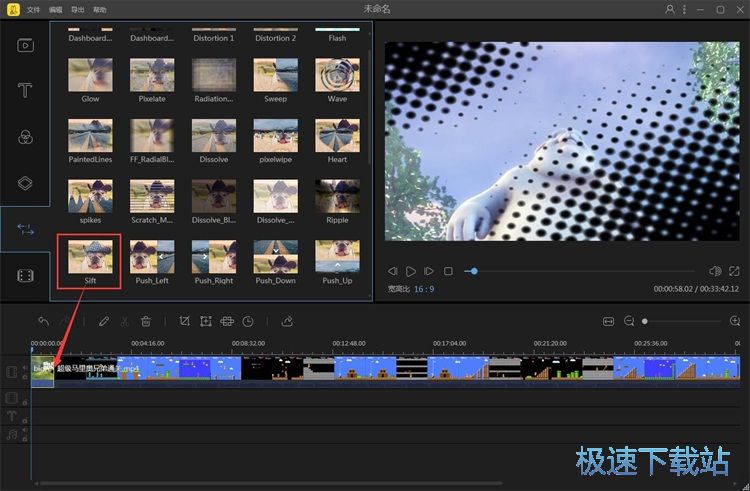Screen dimensions: 750x491
Task: Undo the last edit
Action: [x=44, y=321]
